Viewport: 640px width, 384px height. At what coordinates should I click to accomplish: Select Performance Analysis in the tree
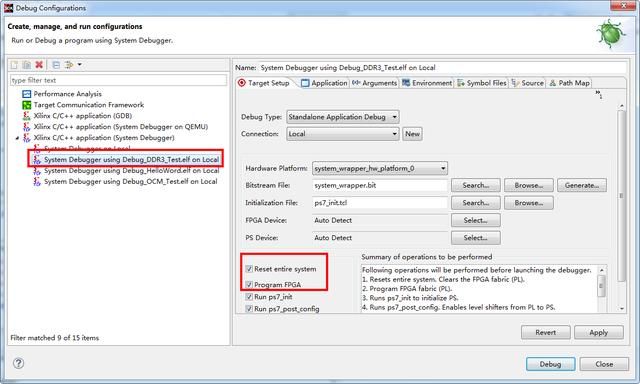(x=67, y=94)
